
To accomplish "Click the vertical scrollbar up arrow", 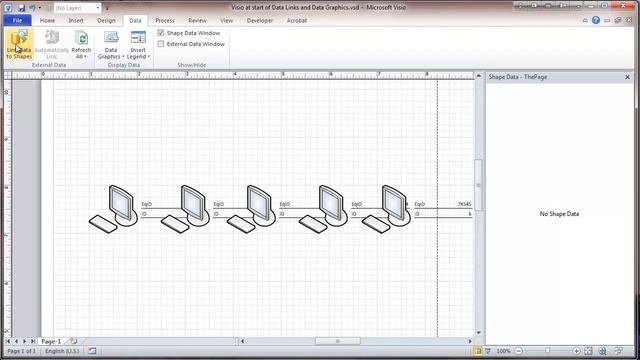I will [478, 76].
